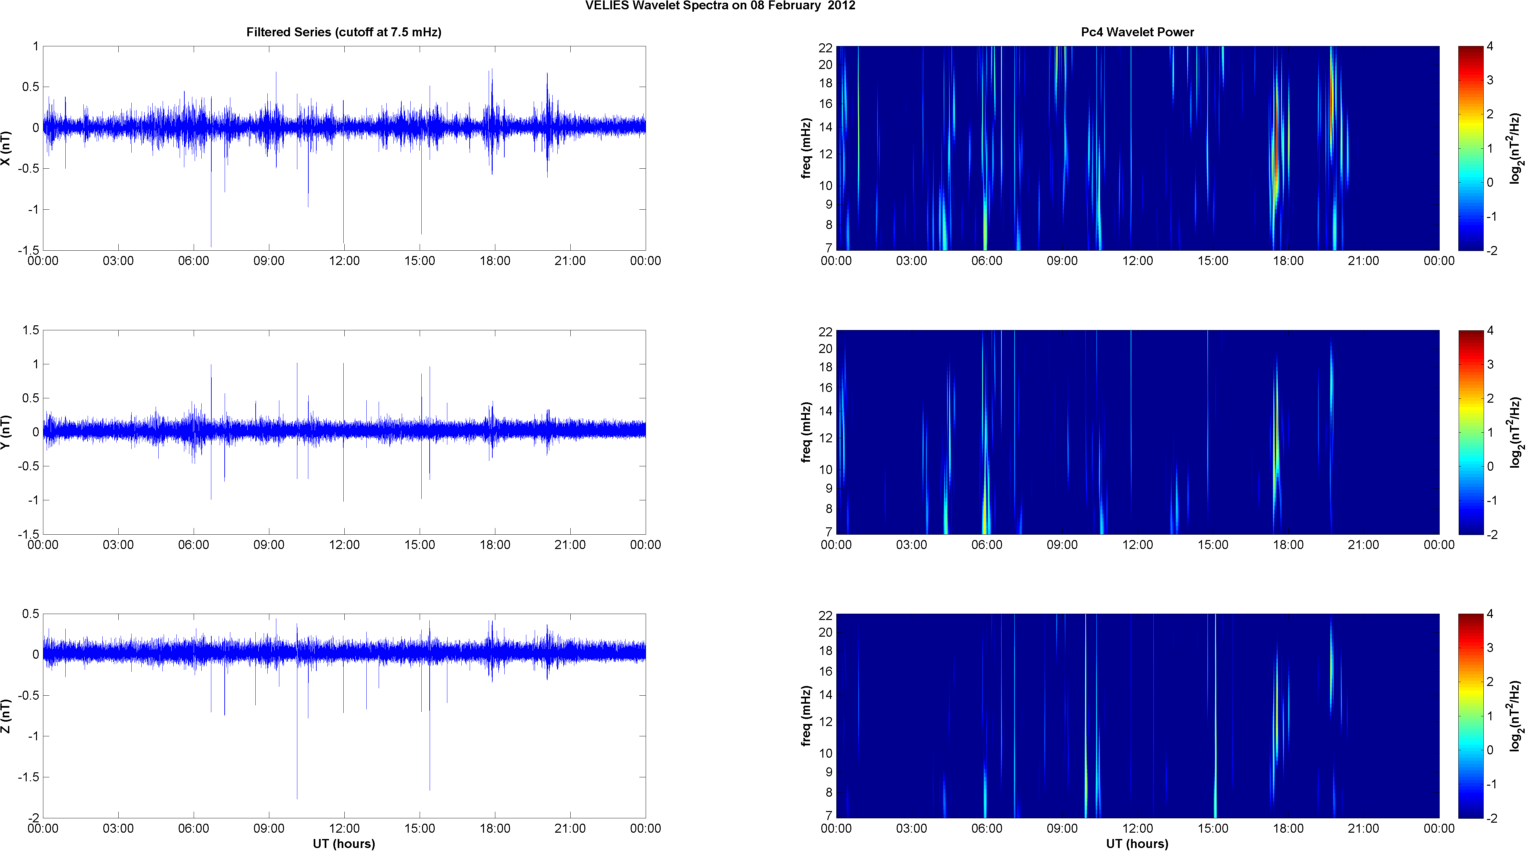
Task: Click inside the X component filtered series plot
Action: [344, 148]
